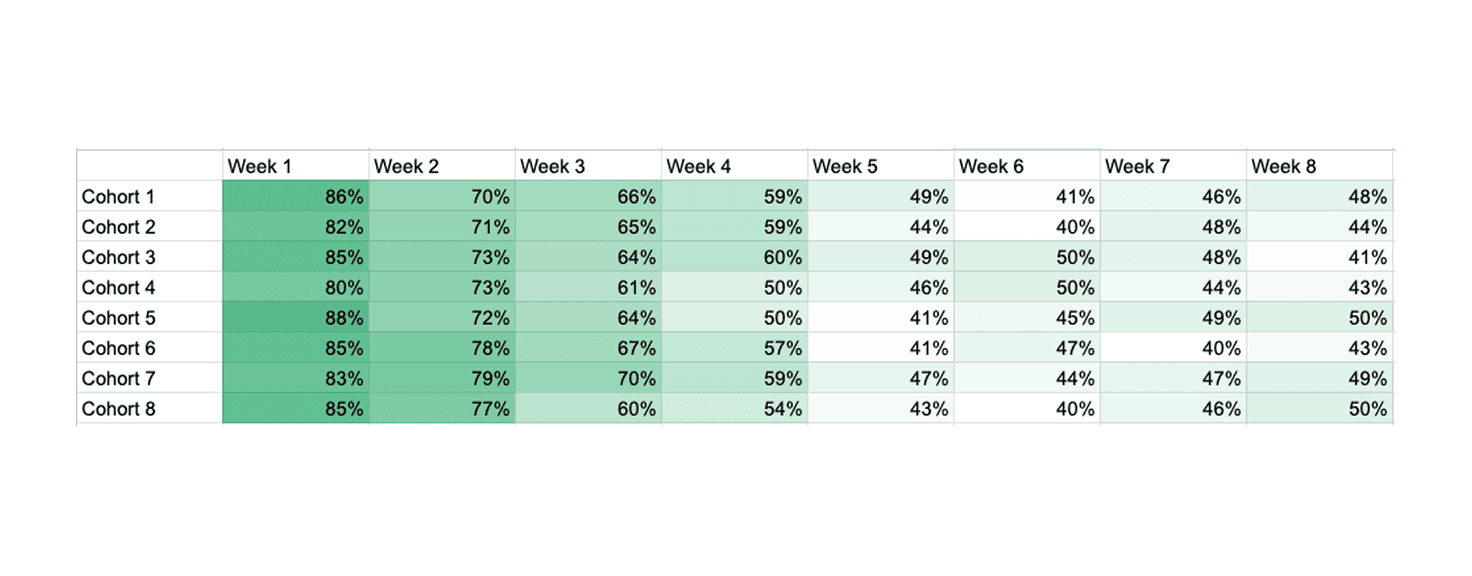The height and width of the screenshot is (576, 1472).
Task: Select Cohort 6 Week 6 cell showing 47%
Action: pyautogui.click(x=1027, y=348)
